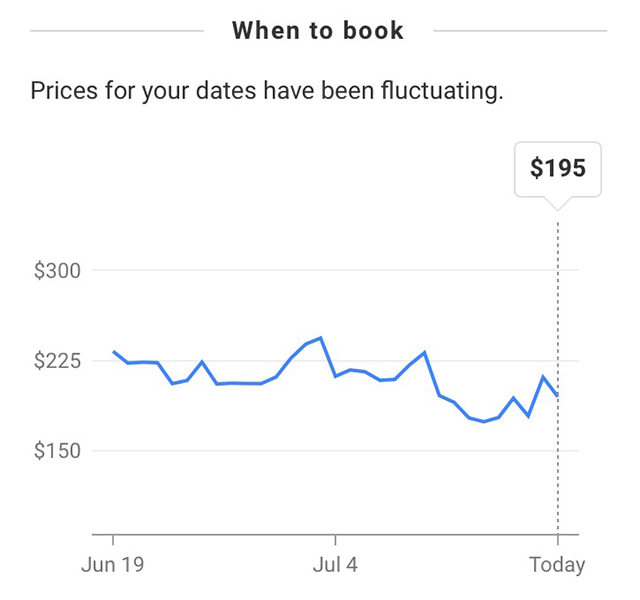The width and height of the screenshot is (640, 600).
Task: Click the price peak right after Jul 4
Action: [x=424, y=352]
